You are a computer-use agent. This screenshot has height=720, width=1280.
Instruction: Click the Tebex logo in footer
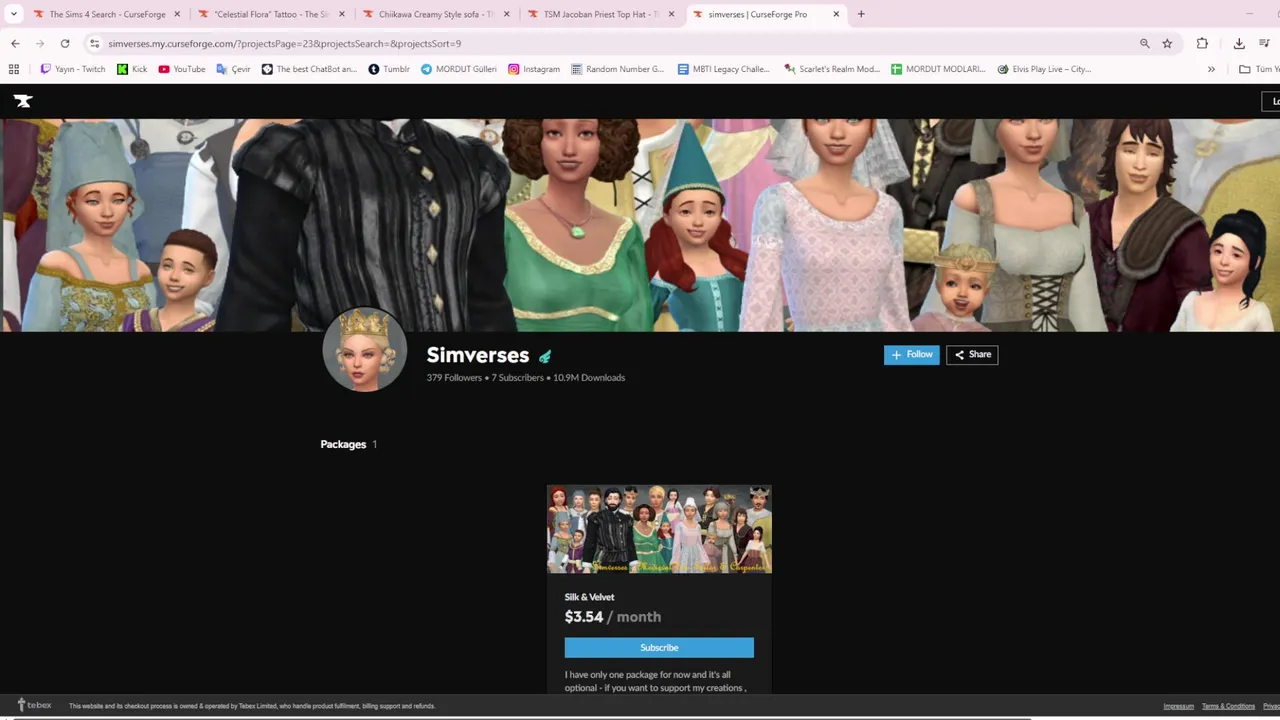[x=34, y=705]
